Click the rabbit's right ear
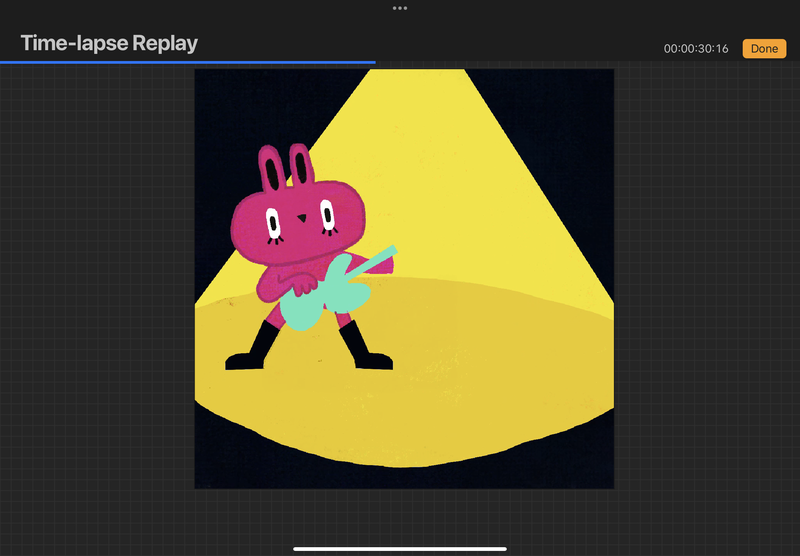The width and height of the screenshot is (800, 556). tap(300, 166)
